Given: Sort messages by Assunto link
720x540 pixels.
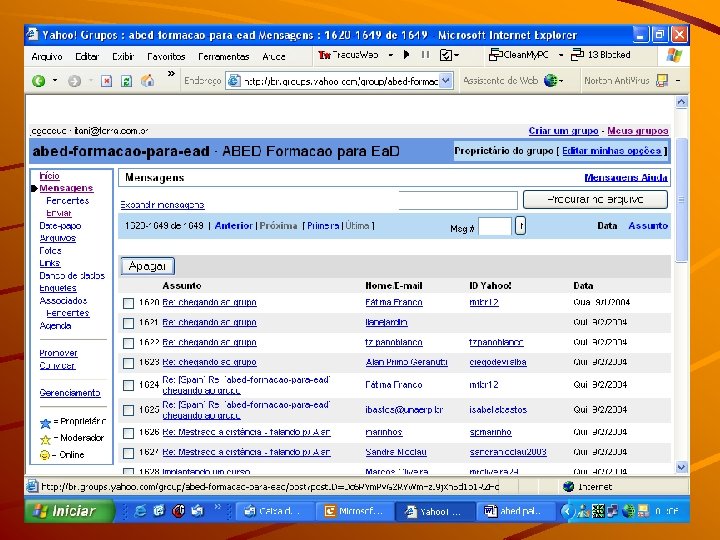Looking at the screenshot, I should 648,225.
